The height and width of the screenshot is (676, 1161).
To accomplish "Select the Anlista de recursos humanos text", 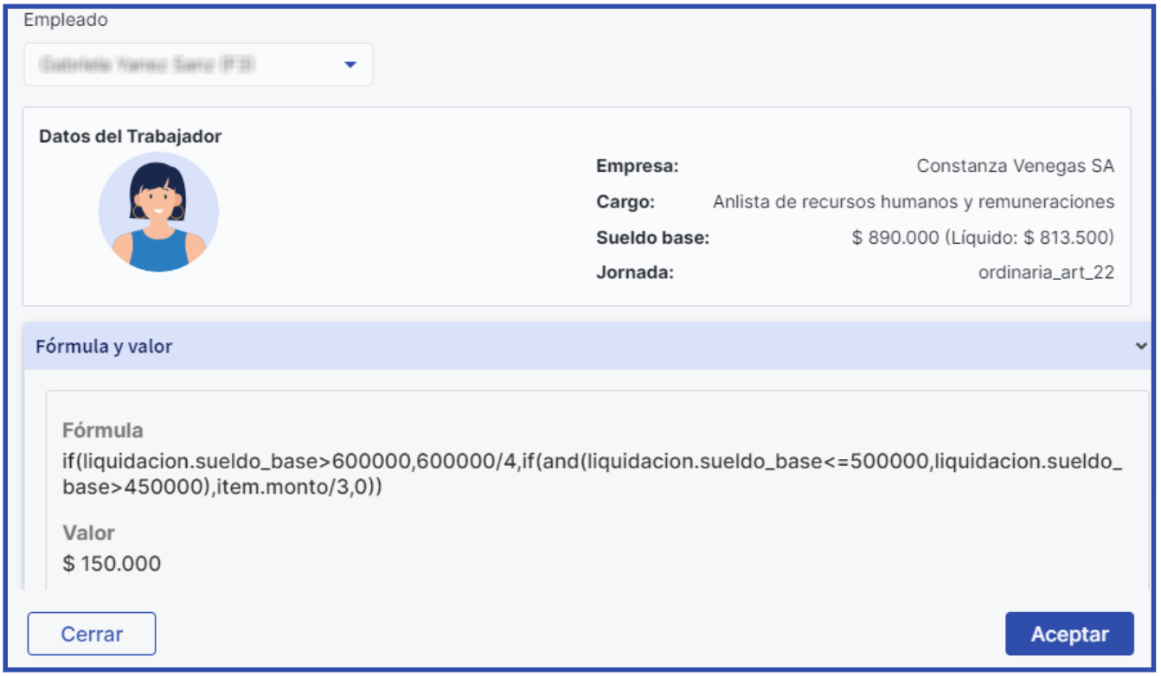I will [913, 202].
